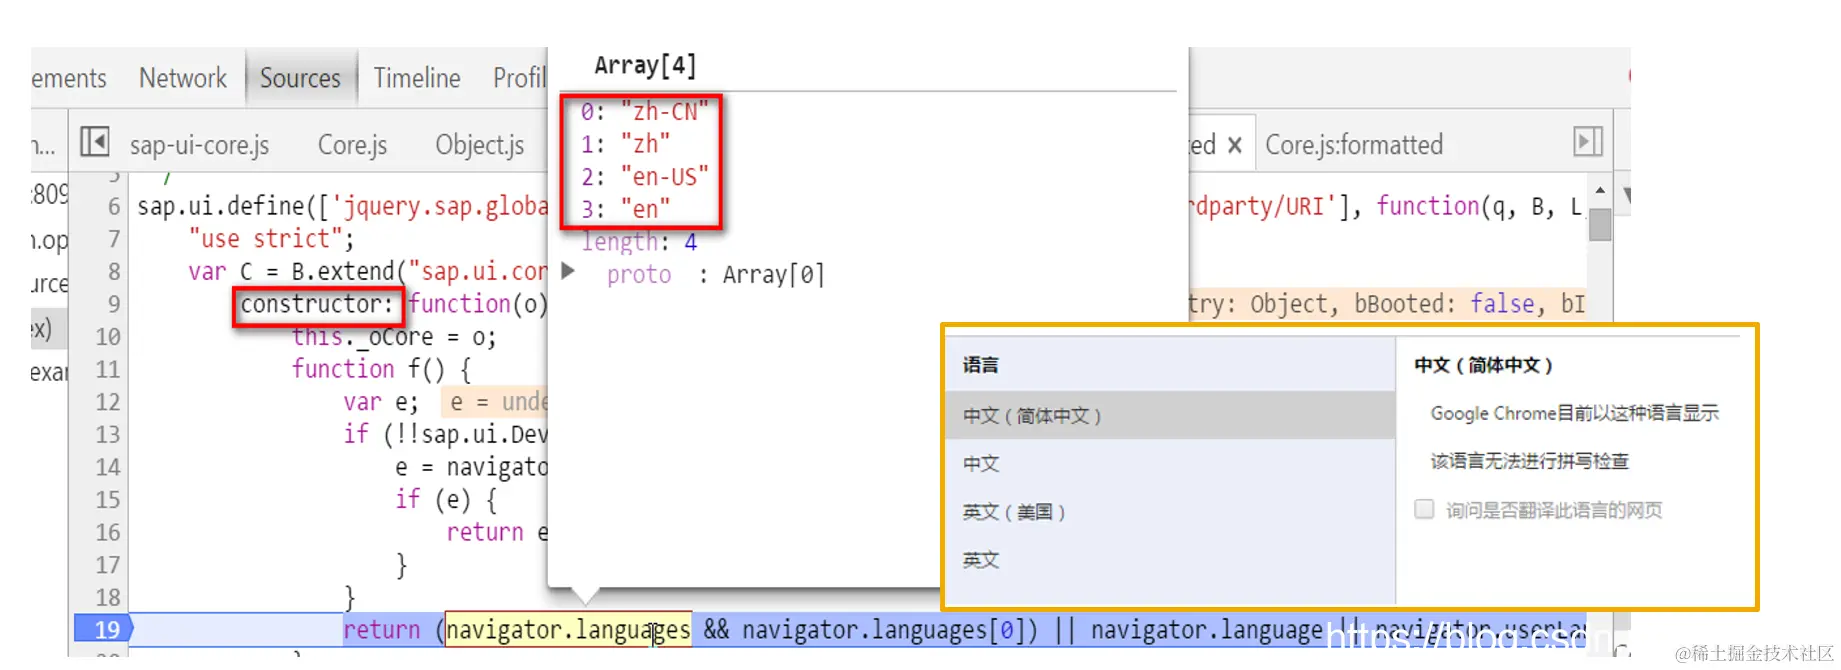Select 中文 in language list
1841x670 pixels.
click(x=1170, y=463)
